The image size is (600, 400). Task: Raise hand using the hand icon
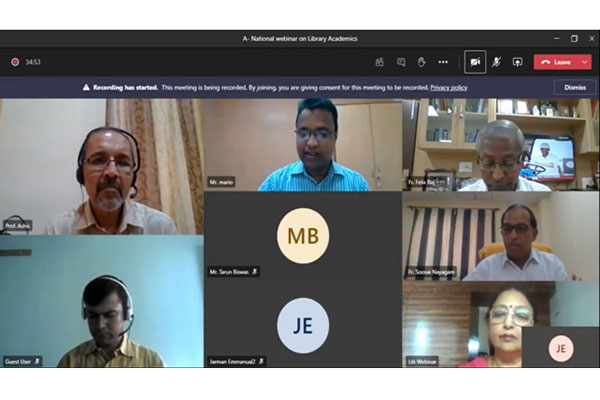[x=421, y=62]
